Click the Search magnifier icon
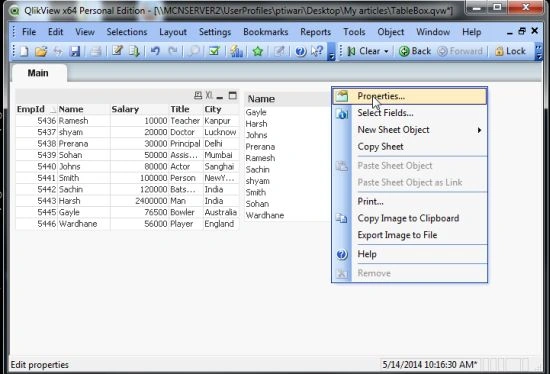The height and width of the screenshot is (374, 550). [x=194, y=51]
